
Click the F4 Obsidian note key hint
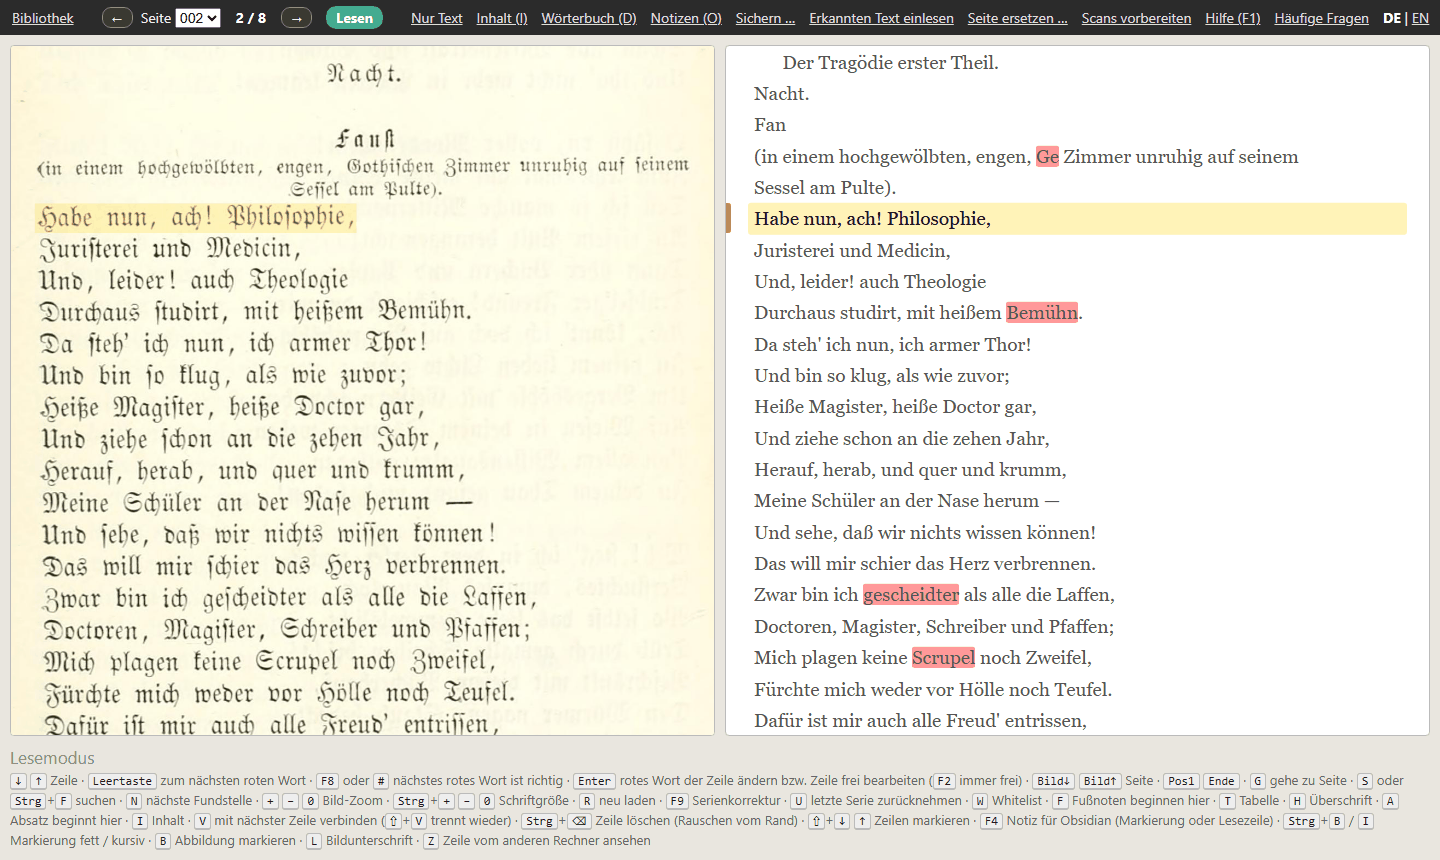pyautogui.click(x=991, y=821)
